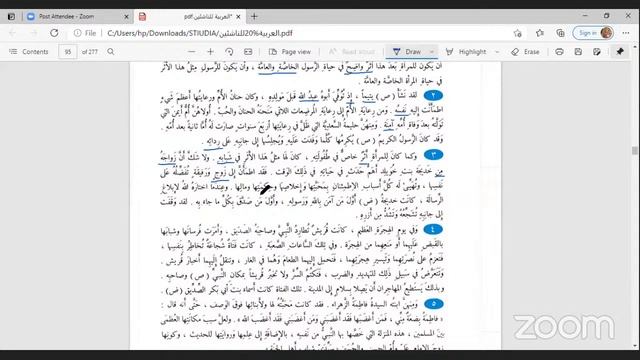The width and height of the screenshot is (640, 360).
Task: Click paragraph number ٥ blue badge
Action: (433, 304)
